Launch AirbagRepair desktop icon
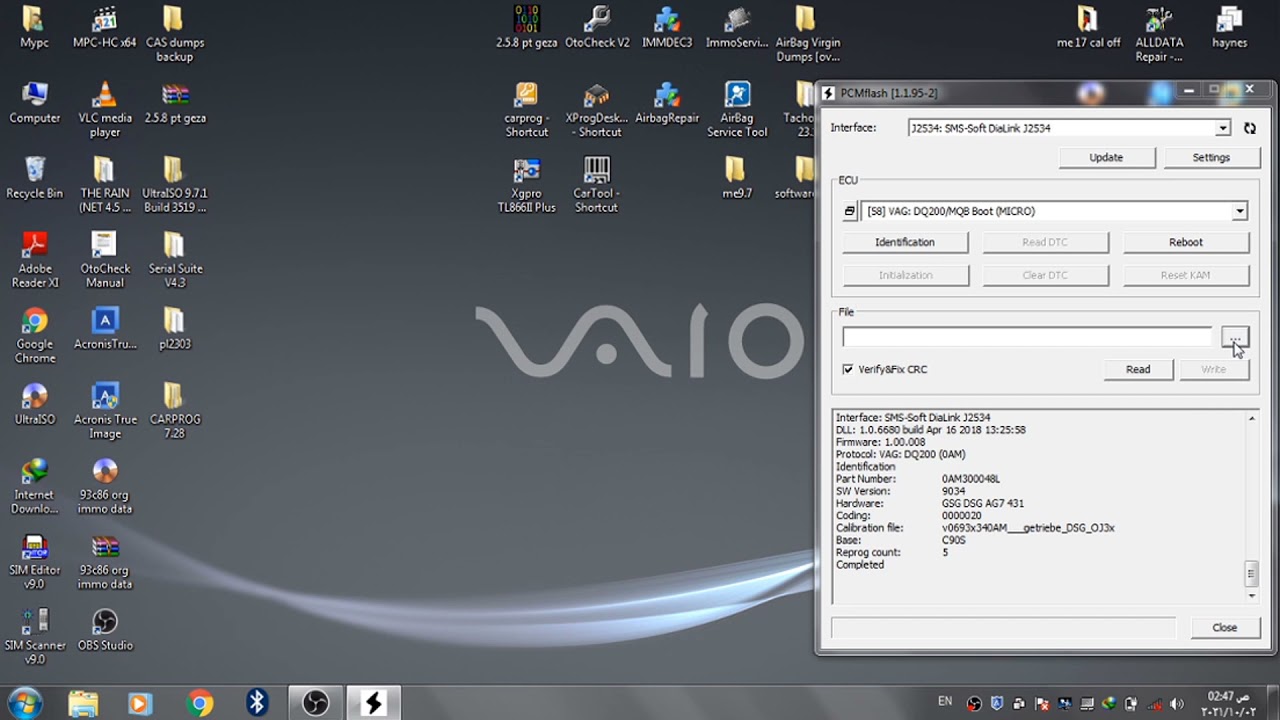This screenshot has height=720, width=1280. (667, 102)
